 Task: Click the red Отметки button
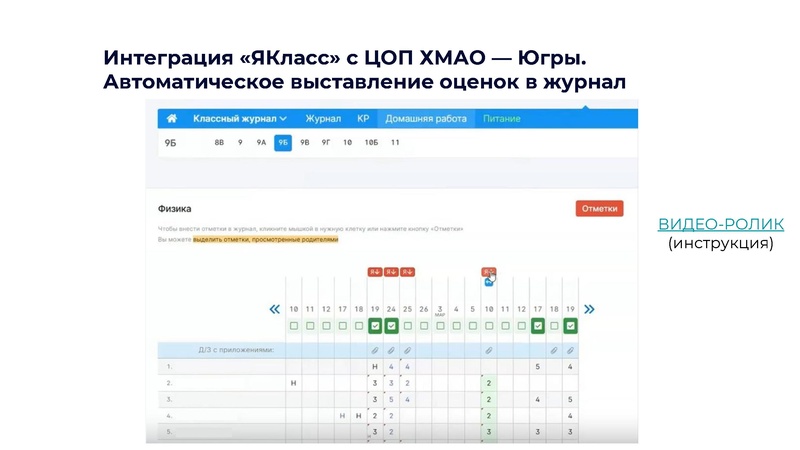click(599, 209)
